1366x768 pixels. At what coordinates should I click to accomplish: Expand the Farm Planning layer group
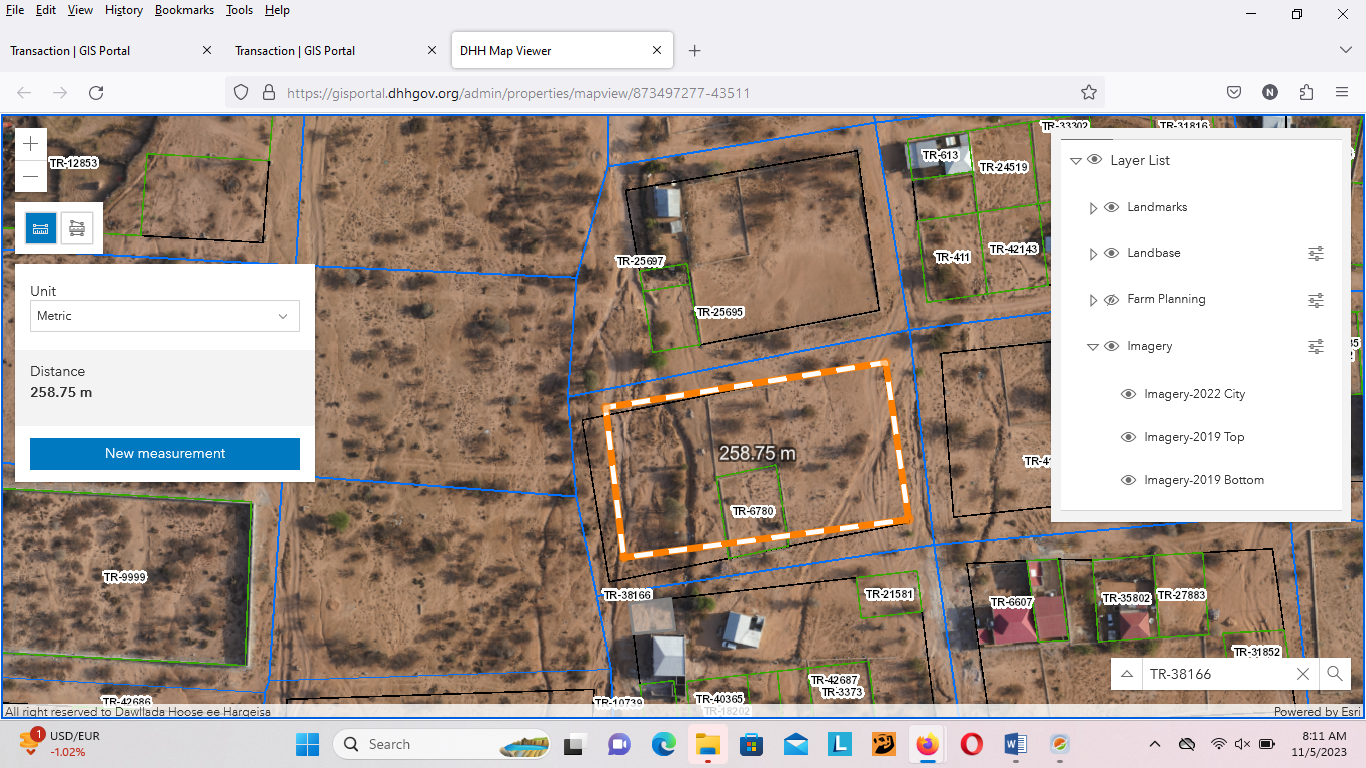click(x=1093, y=300)
